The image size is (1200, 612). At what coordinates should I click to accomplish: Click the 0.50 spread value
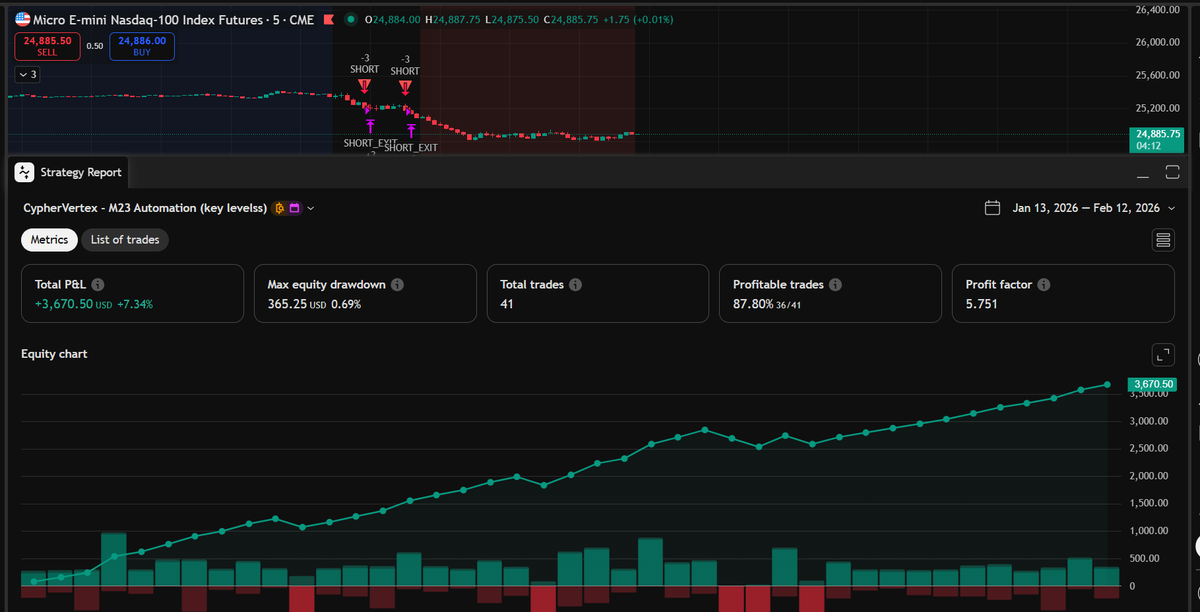(94, 46)
